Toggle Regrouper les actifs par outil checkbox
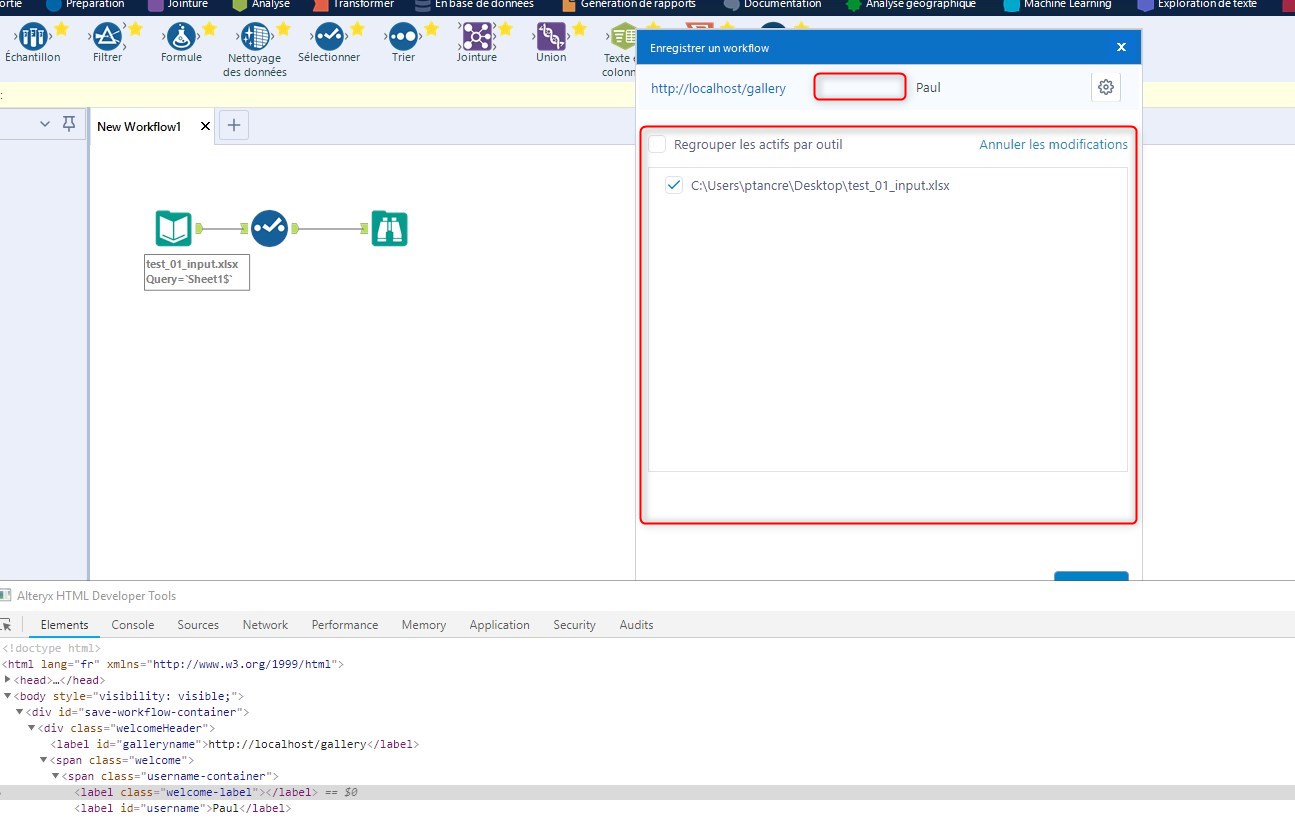Screen dimensions: 1295x820 click(657, 144)
